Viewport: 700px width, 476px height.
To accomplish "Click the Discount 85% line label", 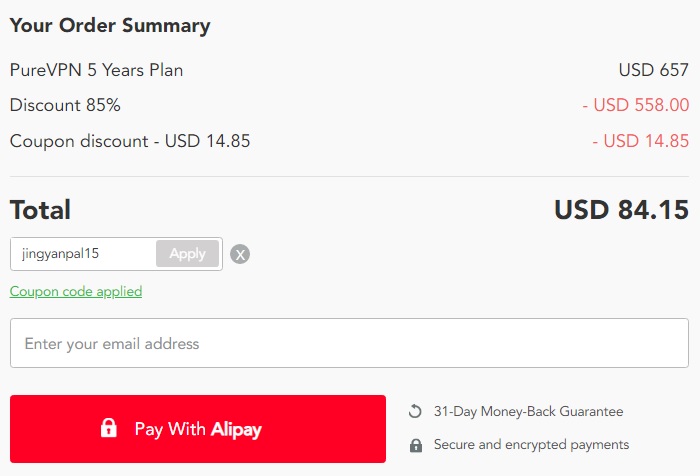I will (x=65, y=105).
